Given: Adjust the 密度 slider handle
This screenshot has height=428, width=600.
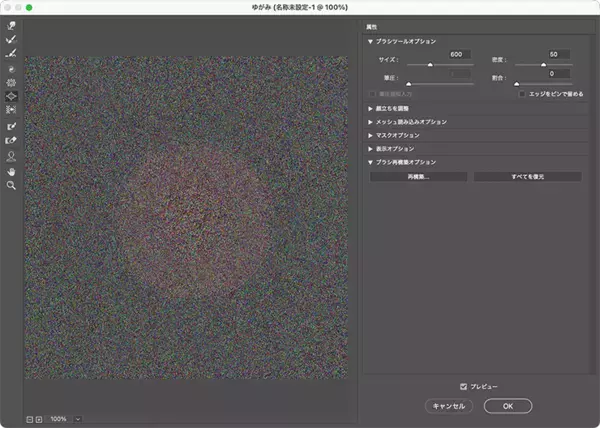Looking at the screenshot, I should click(543, 65).
